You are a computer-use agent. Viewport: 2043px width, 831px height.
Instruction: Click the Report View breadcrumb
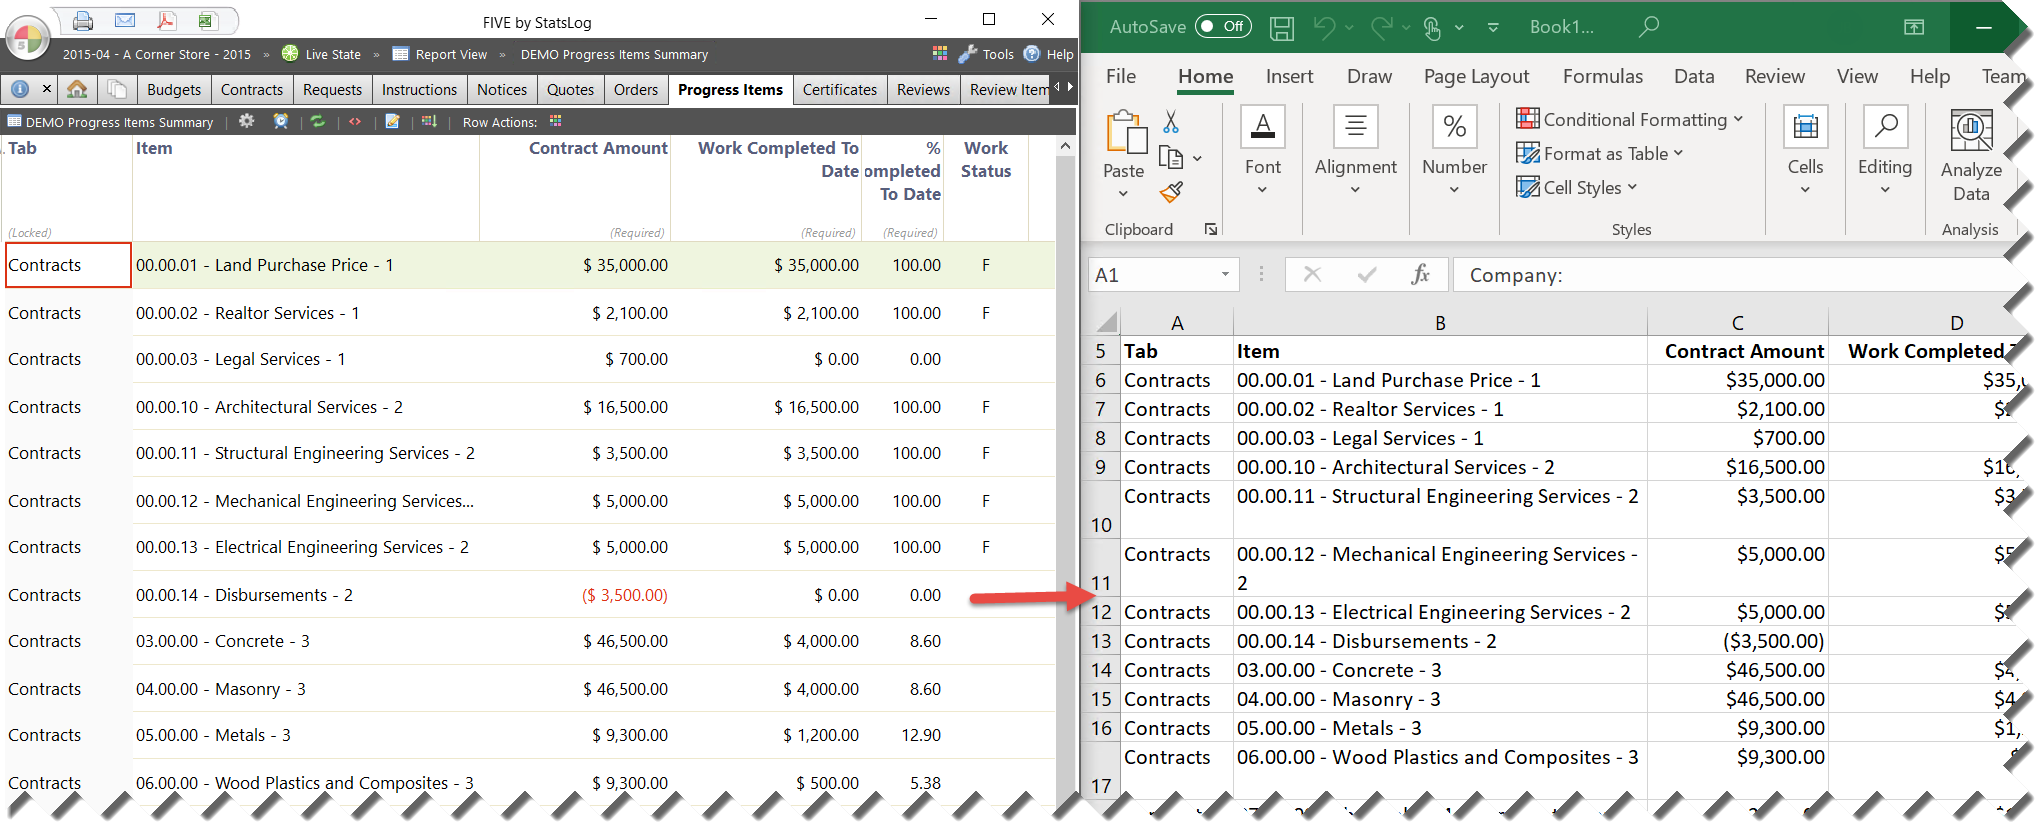tap(440, 54)
